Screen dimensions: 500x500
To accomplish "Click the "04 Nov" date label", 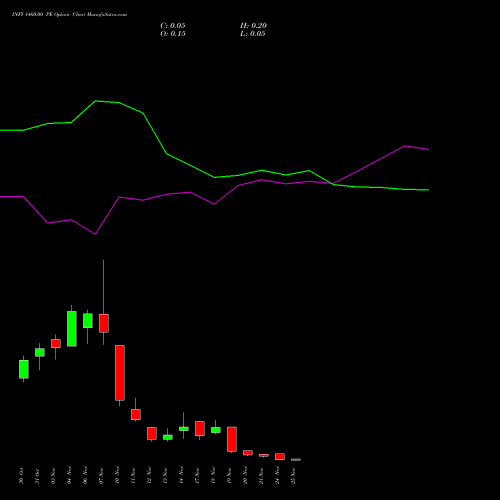I will coord(69,476).
